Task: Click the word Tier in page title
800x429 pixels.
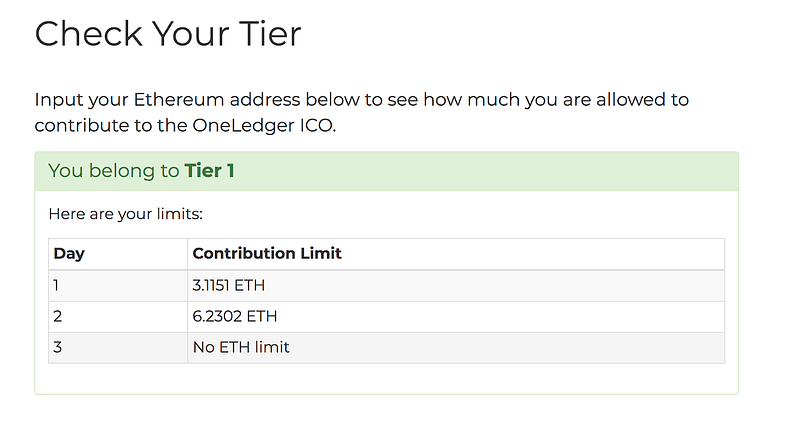Action: 270,34
